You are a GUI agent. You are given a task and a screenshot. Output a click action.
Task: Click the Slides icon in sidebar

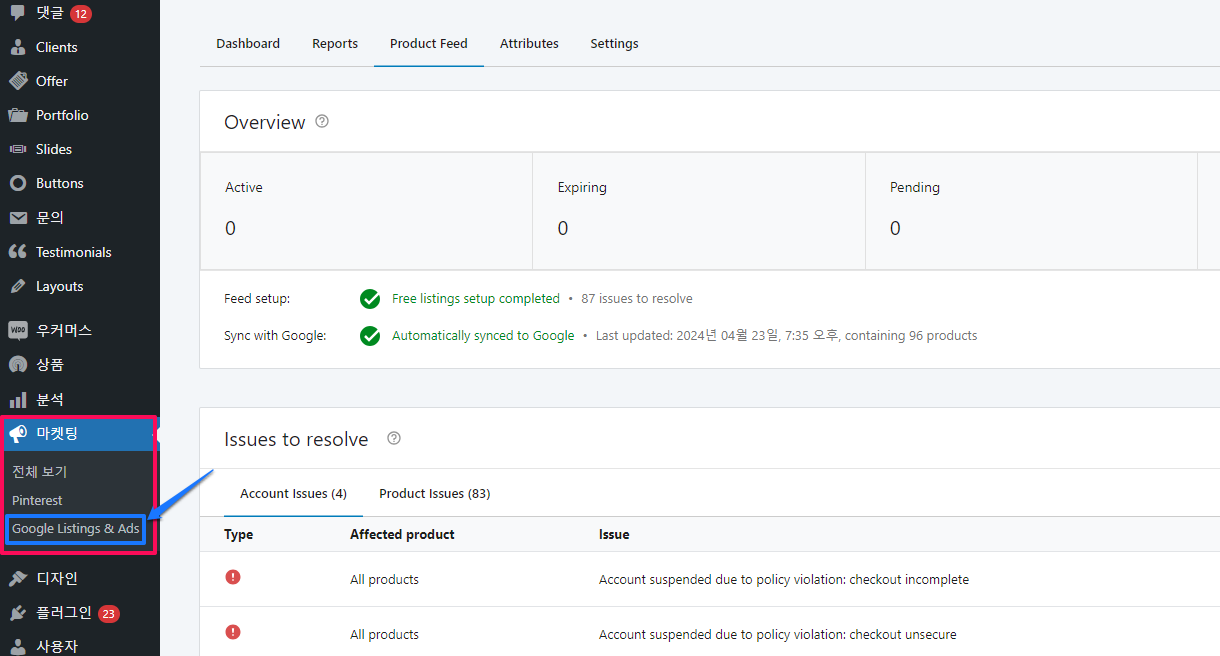pos(18,149)
